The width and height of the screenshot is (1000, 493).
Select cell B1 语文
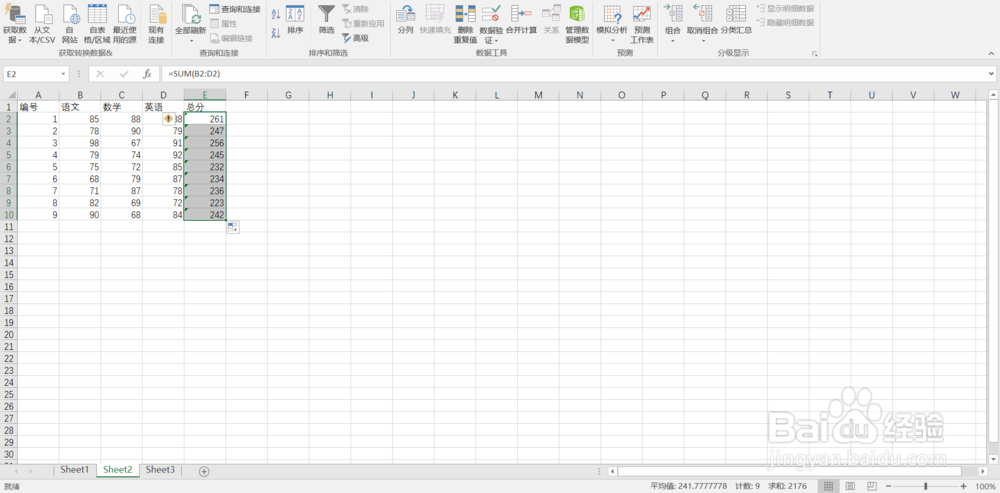coord(80,107)
